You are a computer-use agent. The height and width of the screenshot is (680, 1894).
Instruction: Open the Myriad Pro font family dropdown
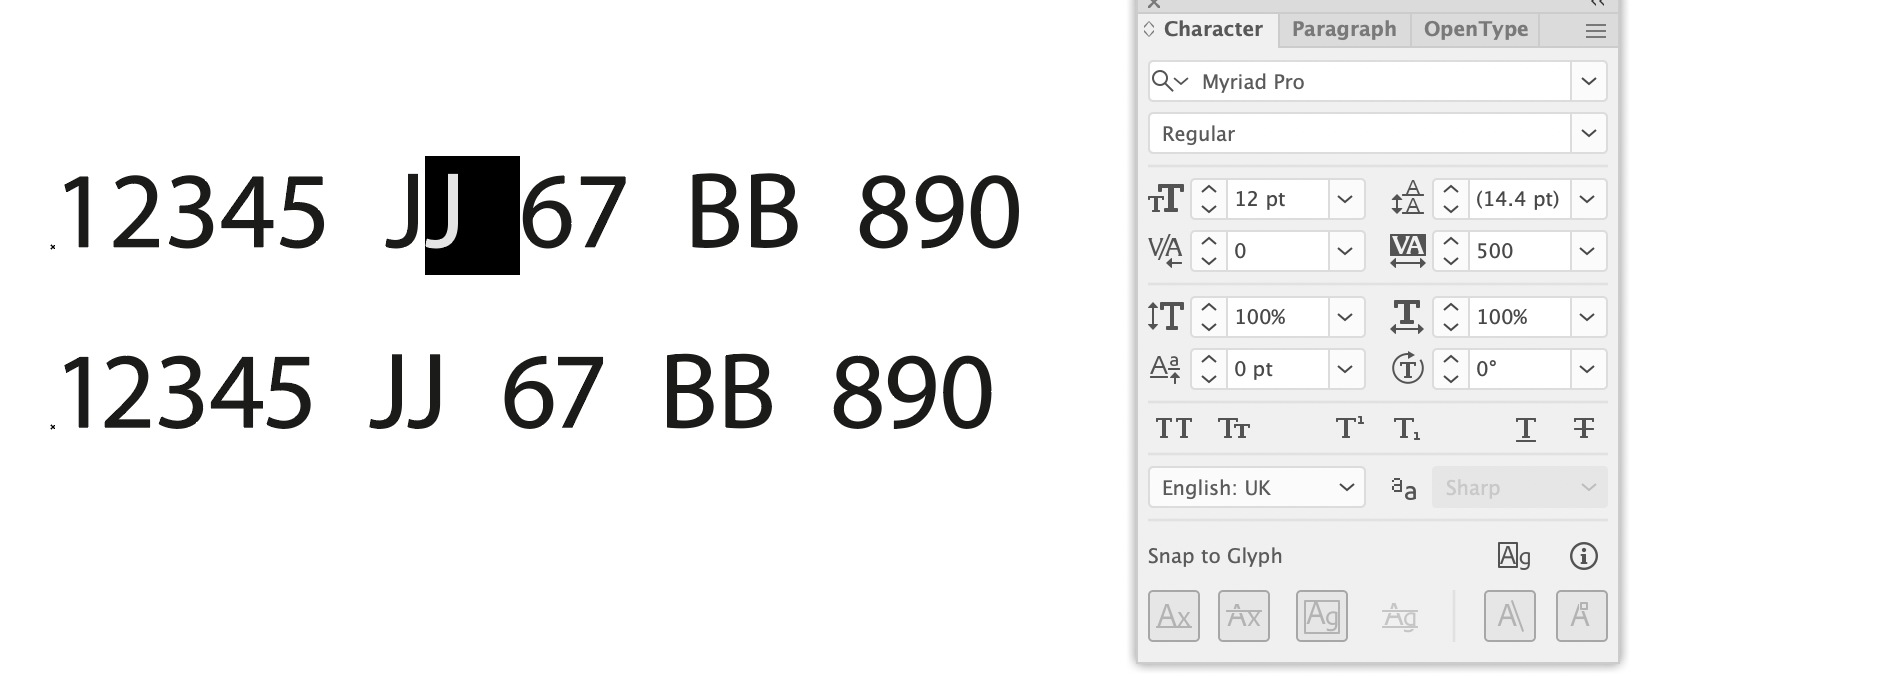(x=1588, y=81)
